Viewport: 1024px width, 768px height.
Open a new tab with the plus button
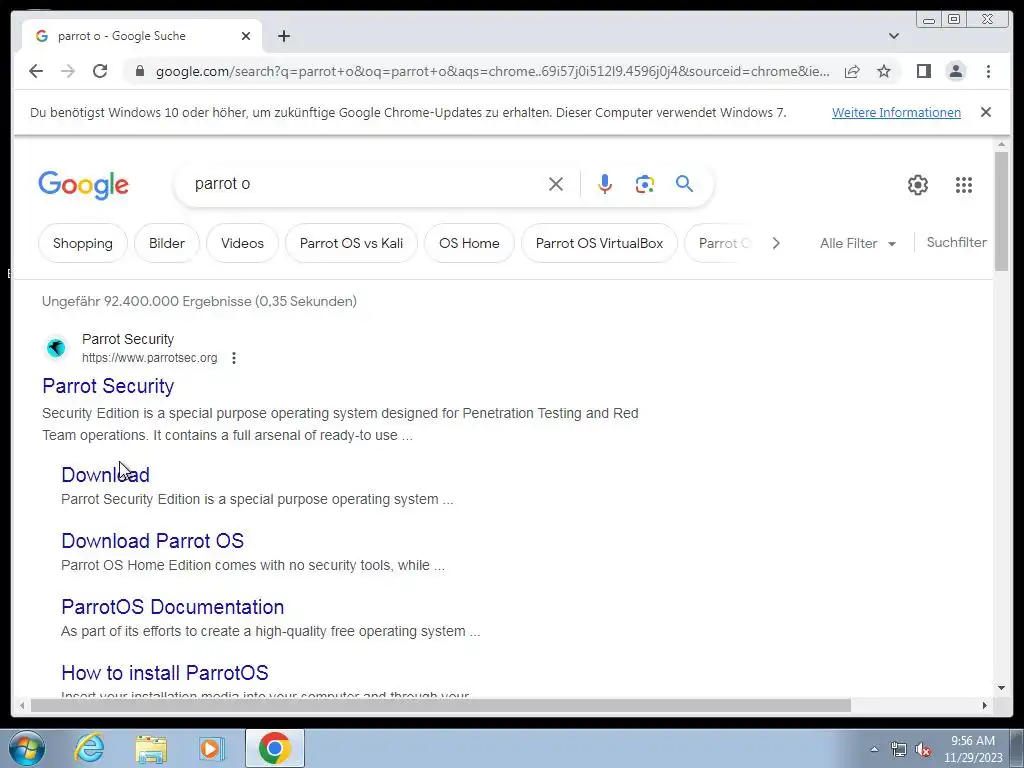[x=283, y=36]
